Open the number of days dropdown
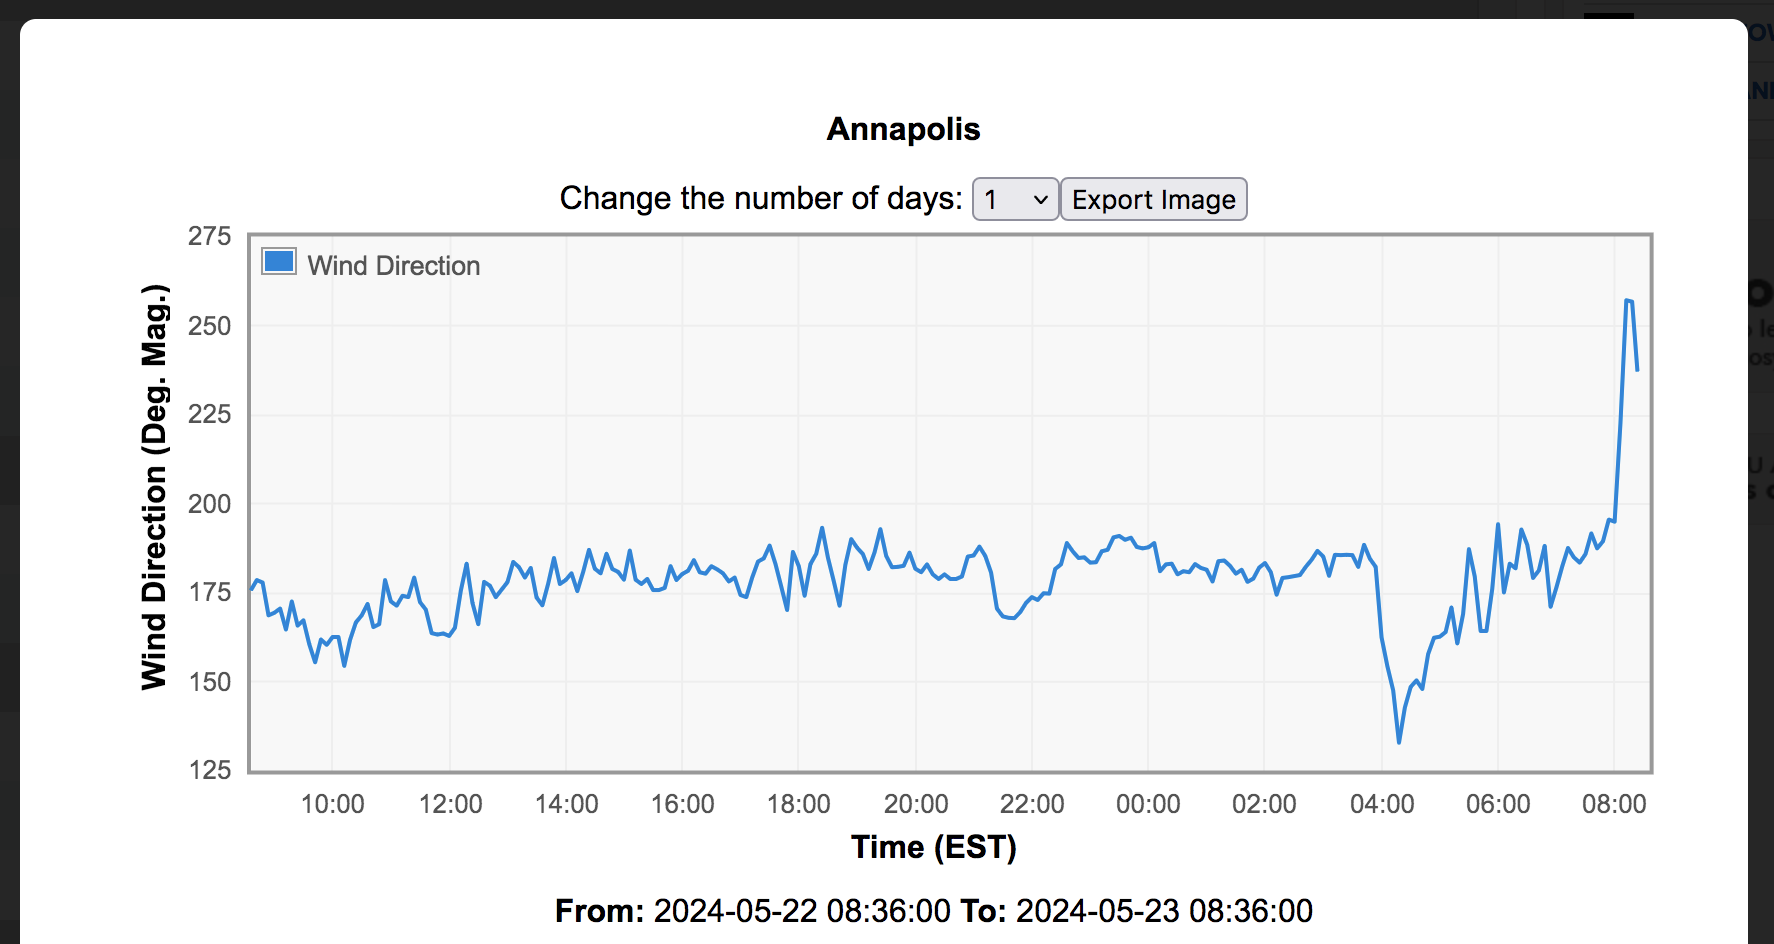1774x944 pixels. 1015,199
